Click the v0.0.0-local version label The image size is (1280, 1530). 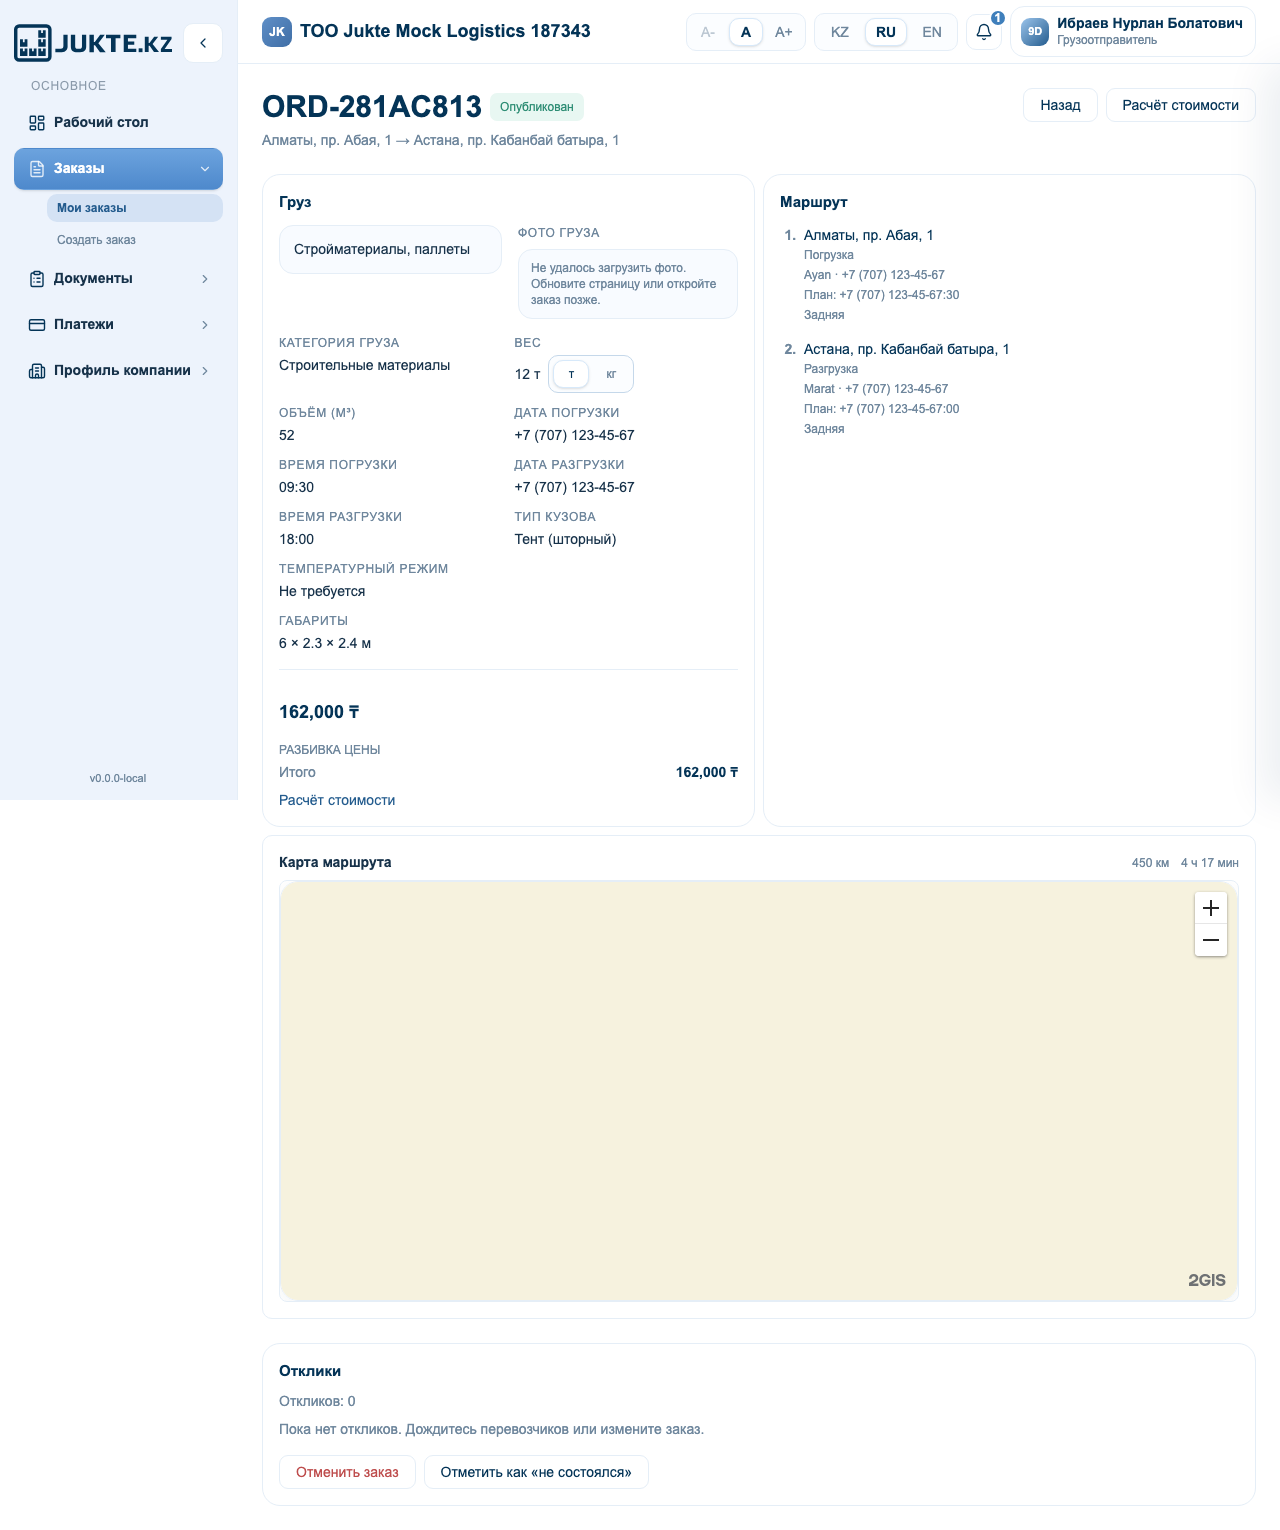[x=118, y=778]
